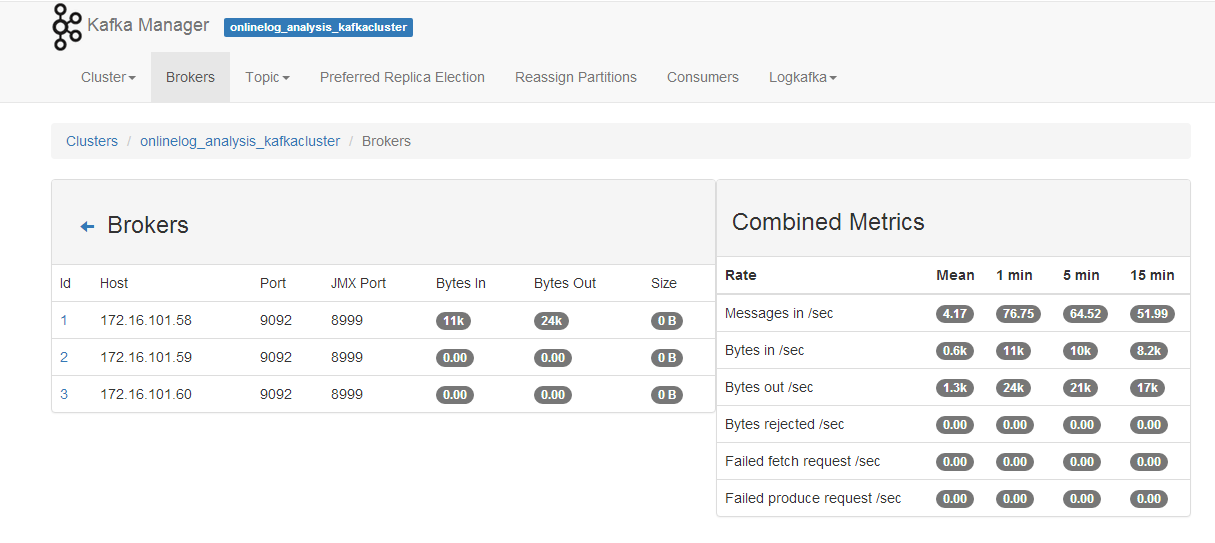Viewport: 1215px width, 543px height.
Task: Select the Brokers tab in navbar
Action: 190,77
